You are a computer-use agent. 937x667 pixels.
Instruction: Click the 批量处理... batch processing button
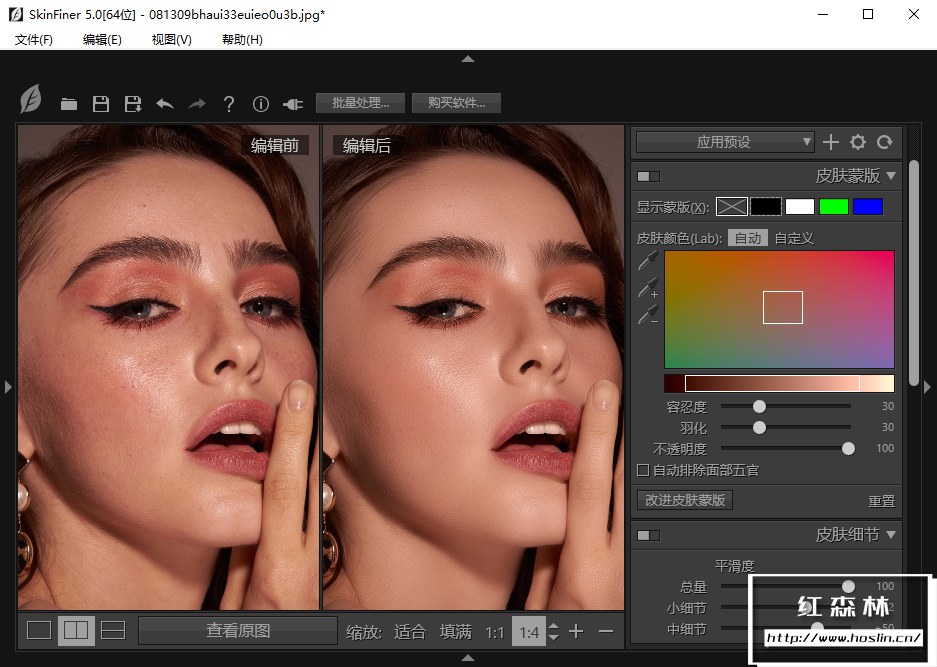click(x=360, y=103)
